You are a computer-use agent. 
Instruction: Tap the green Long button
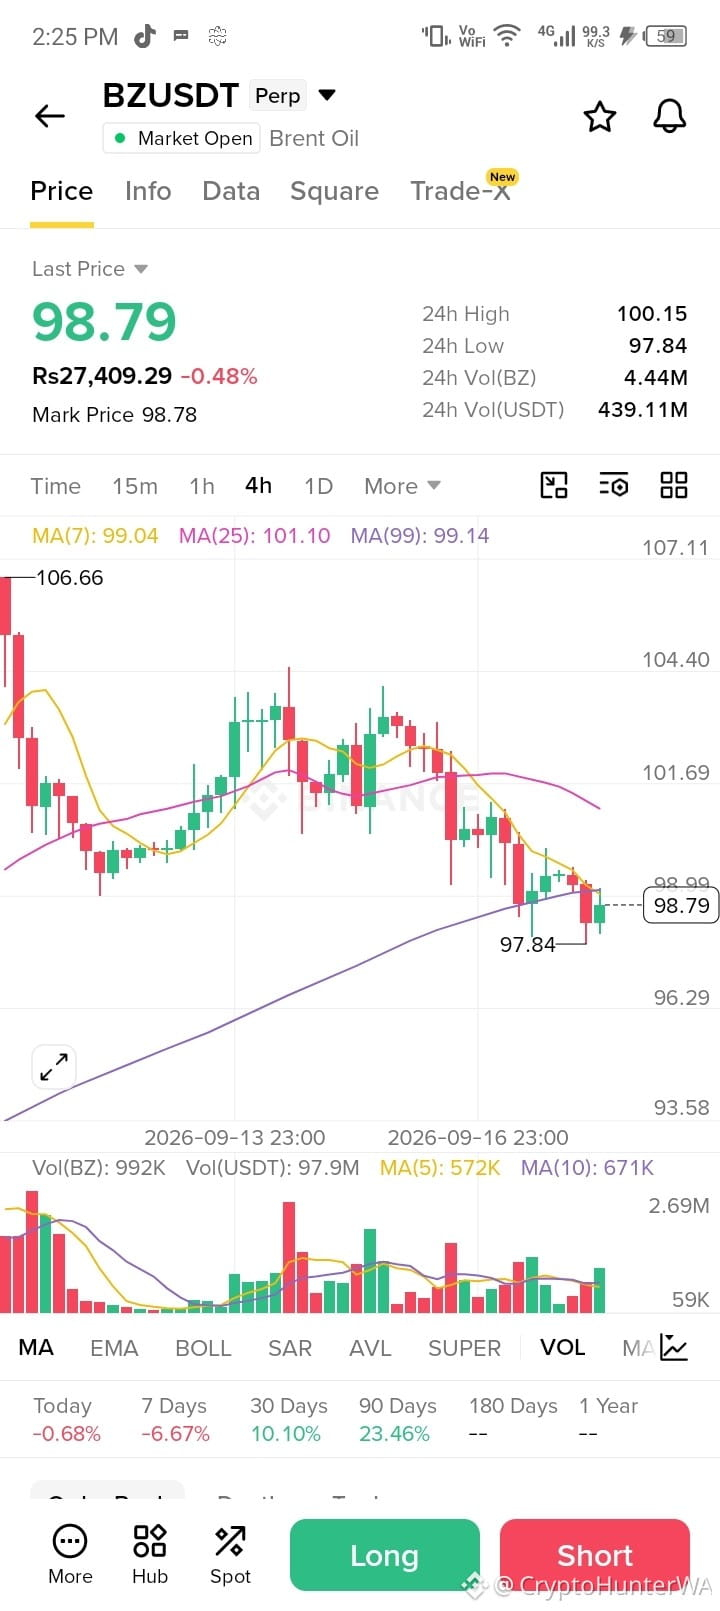(x=385, y=1555)
